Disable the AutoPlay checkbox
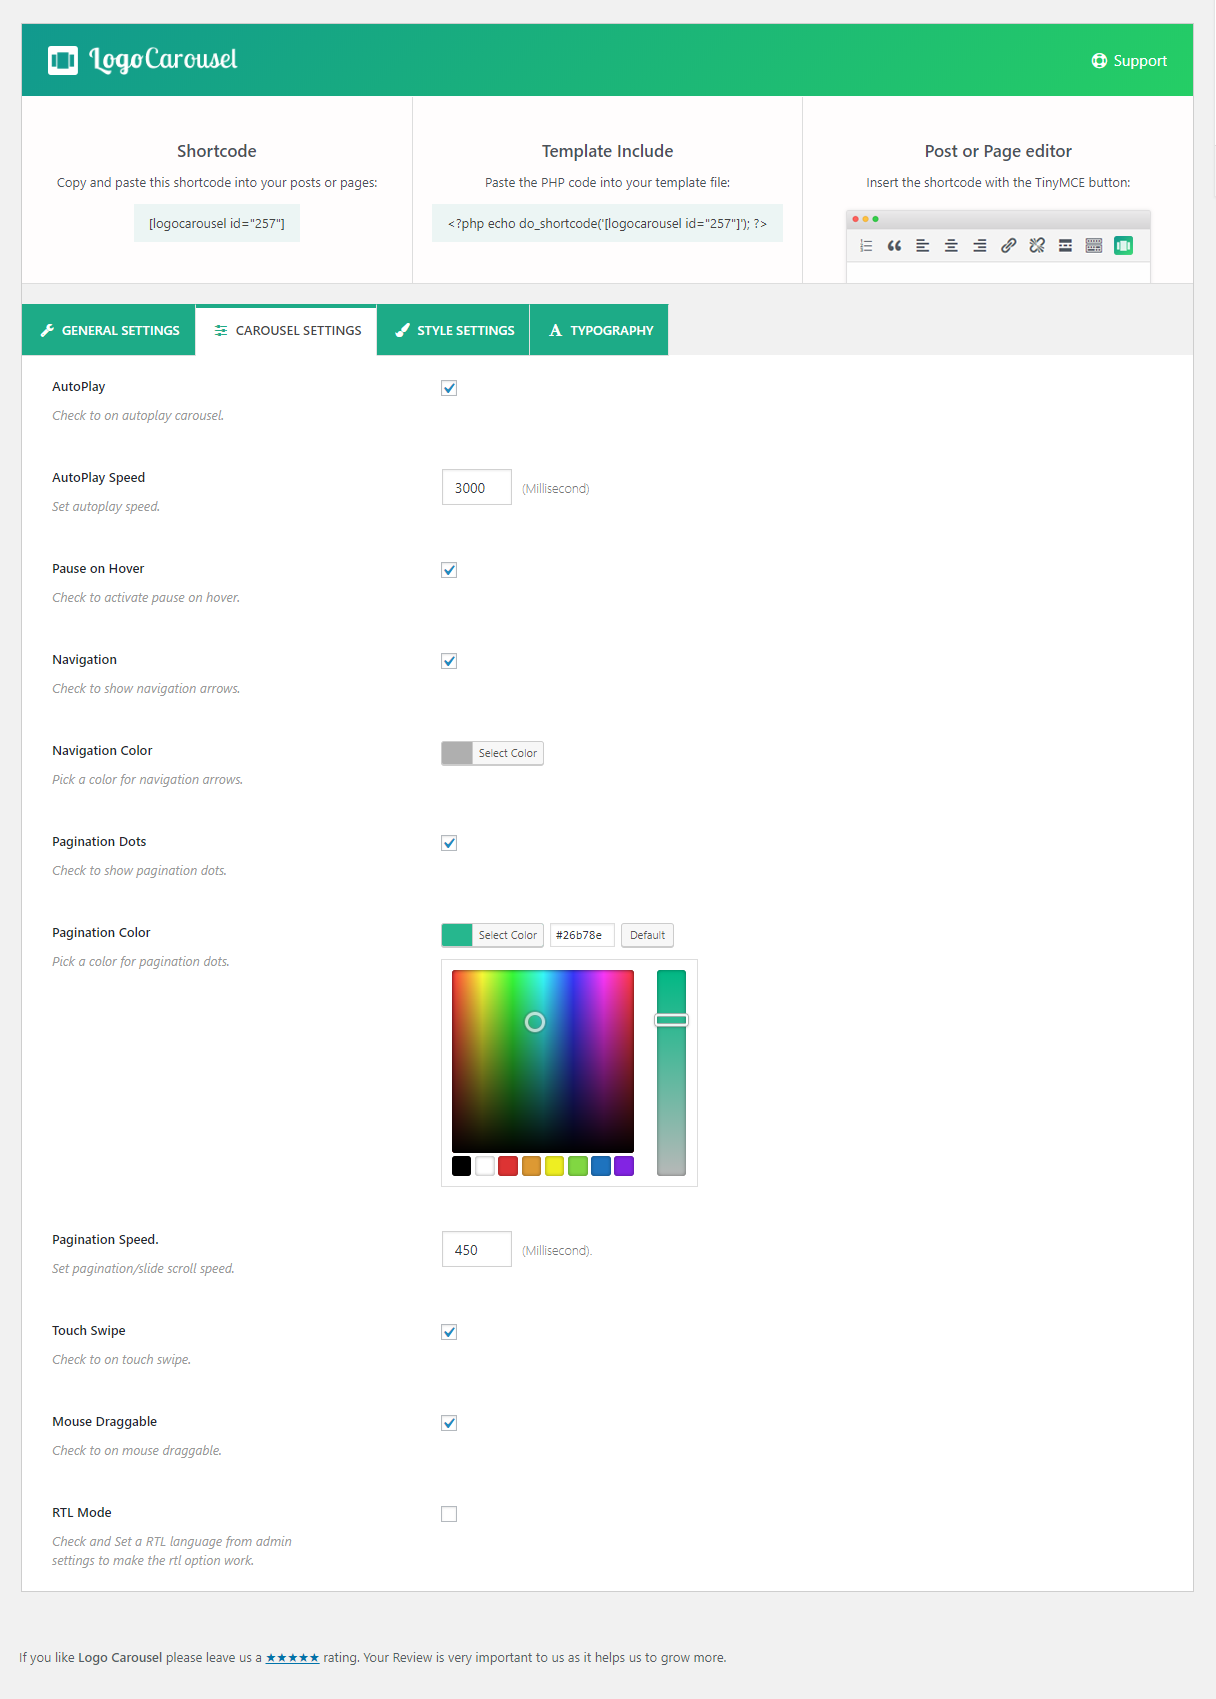 (x=449, y=388)
